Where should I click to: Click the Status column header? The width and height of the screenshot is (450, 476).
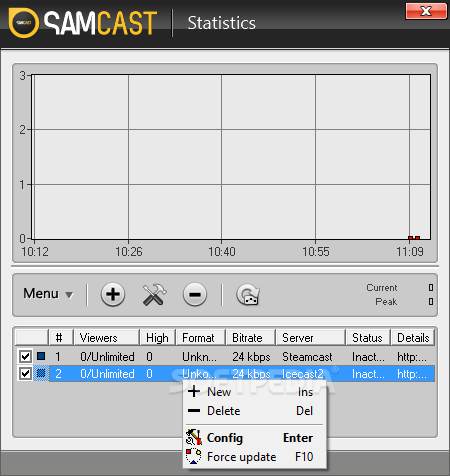coord(368,338)
